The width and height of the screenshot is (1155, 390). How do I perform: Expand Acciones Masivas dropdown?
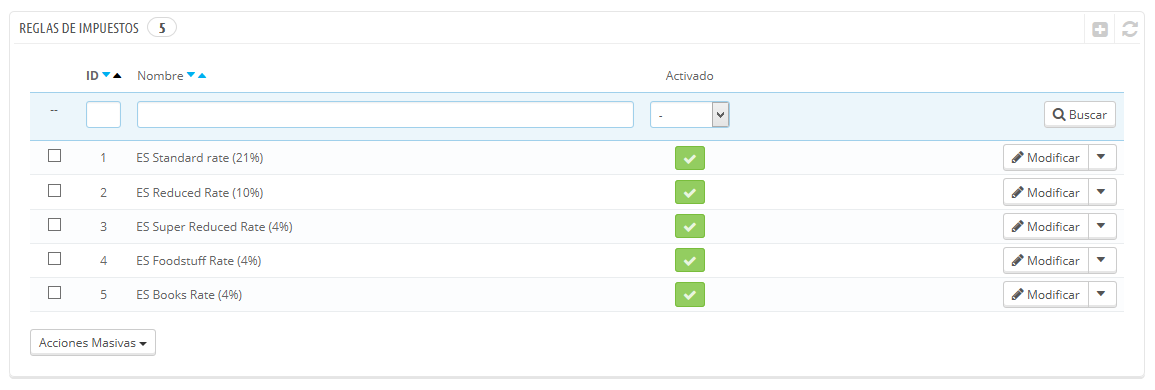pyautogui.click(x=93, y=343)
